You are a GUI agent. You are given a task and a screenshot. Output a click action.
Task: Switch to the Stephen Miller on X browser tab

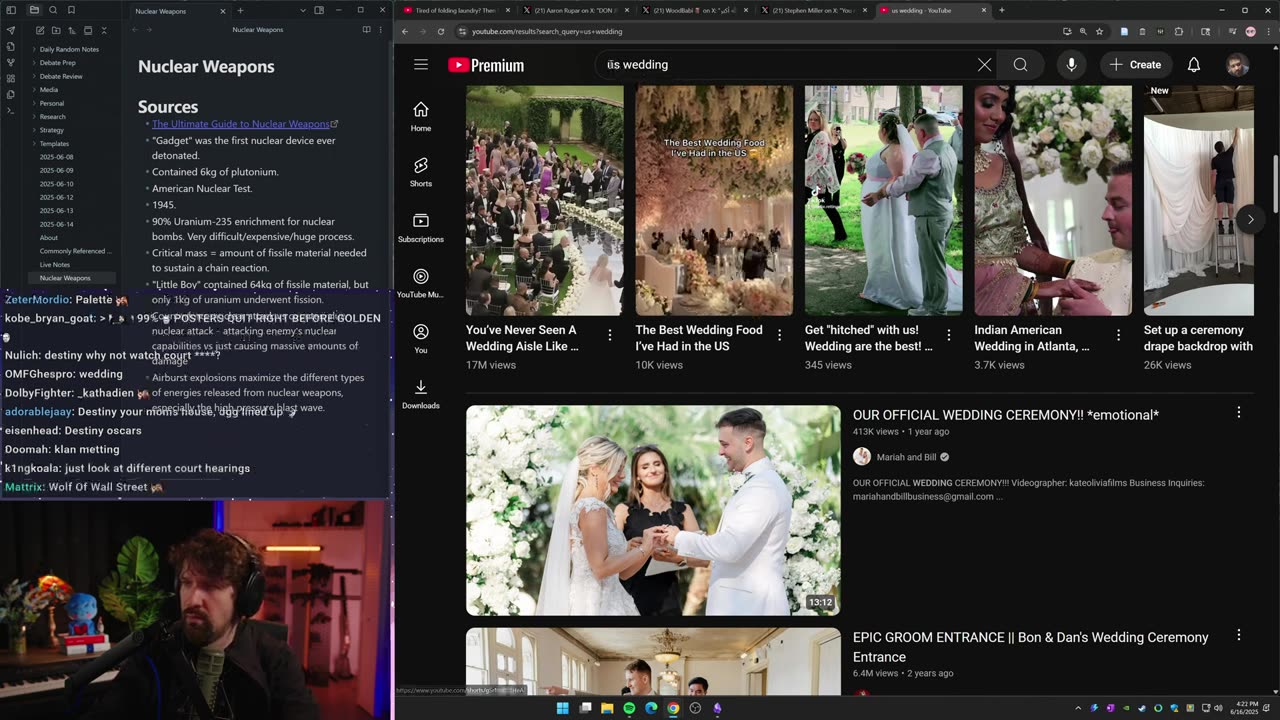click(813, 10)
